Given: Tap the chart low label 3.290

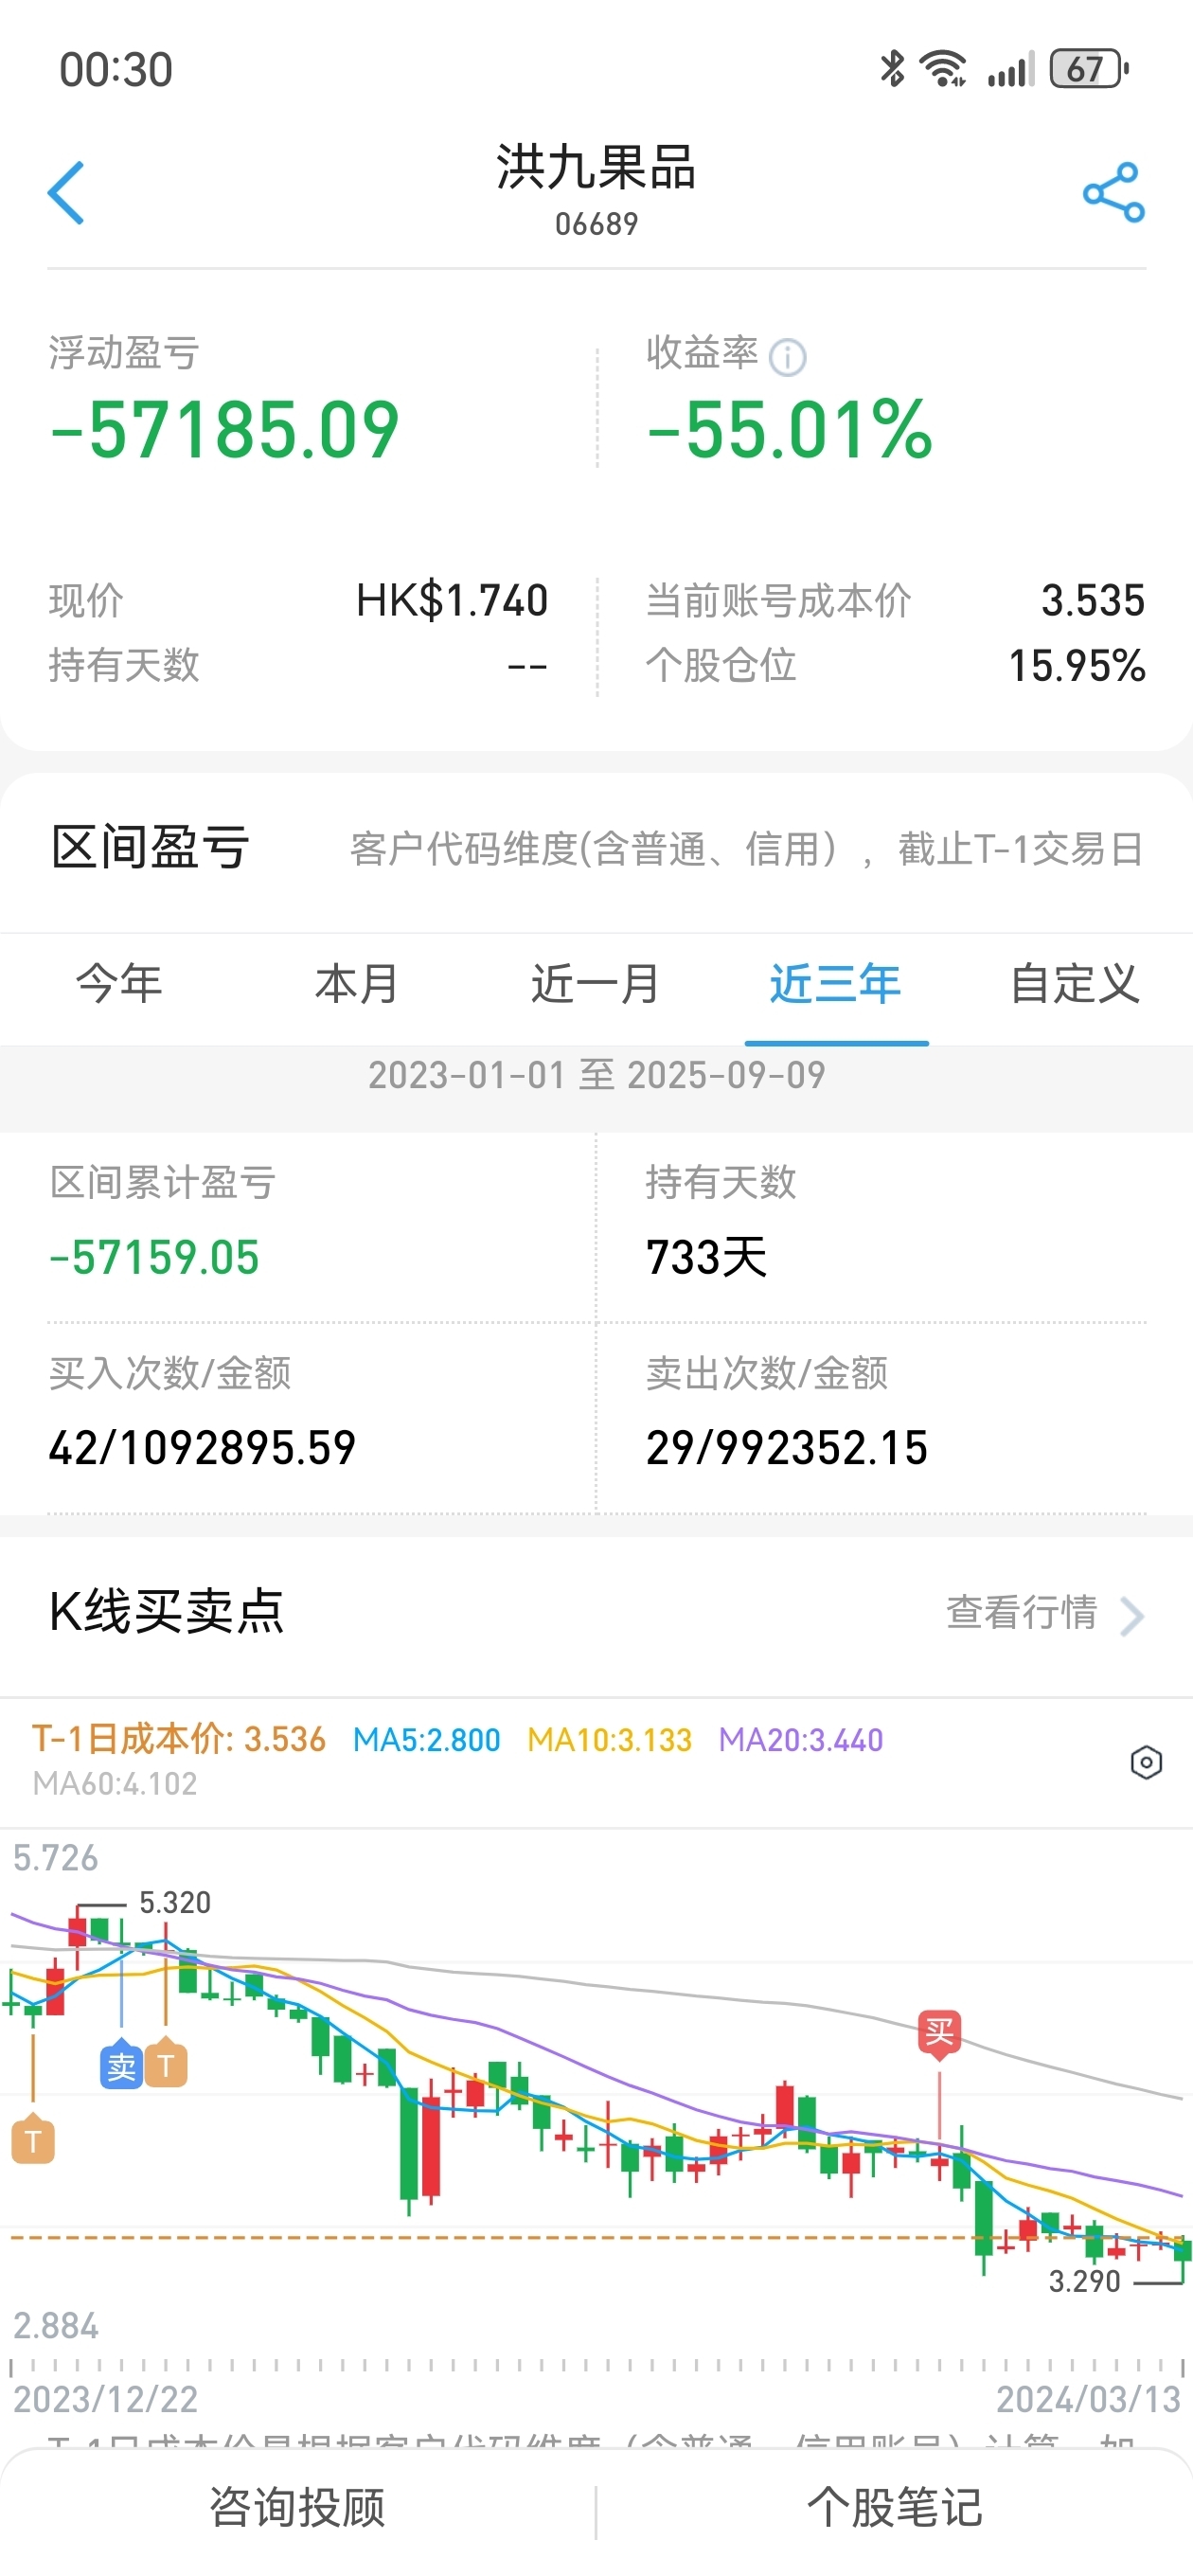Looking at the screenshot, I should [x=1084, y=2282].
